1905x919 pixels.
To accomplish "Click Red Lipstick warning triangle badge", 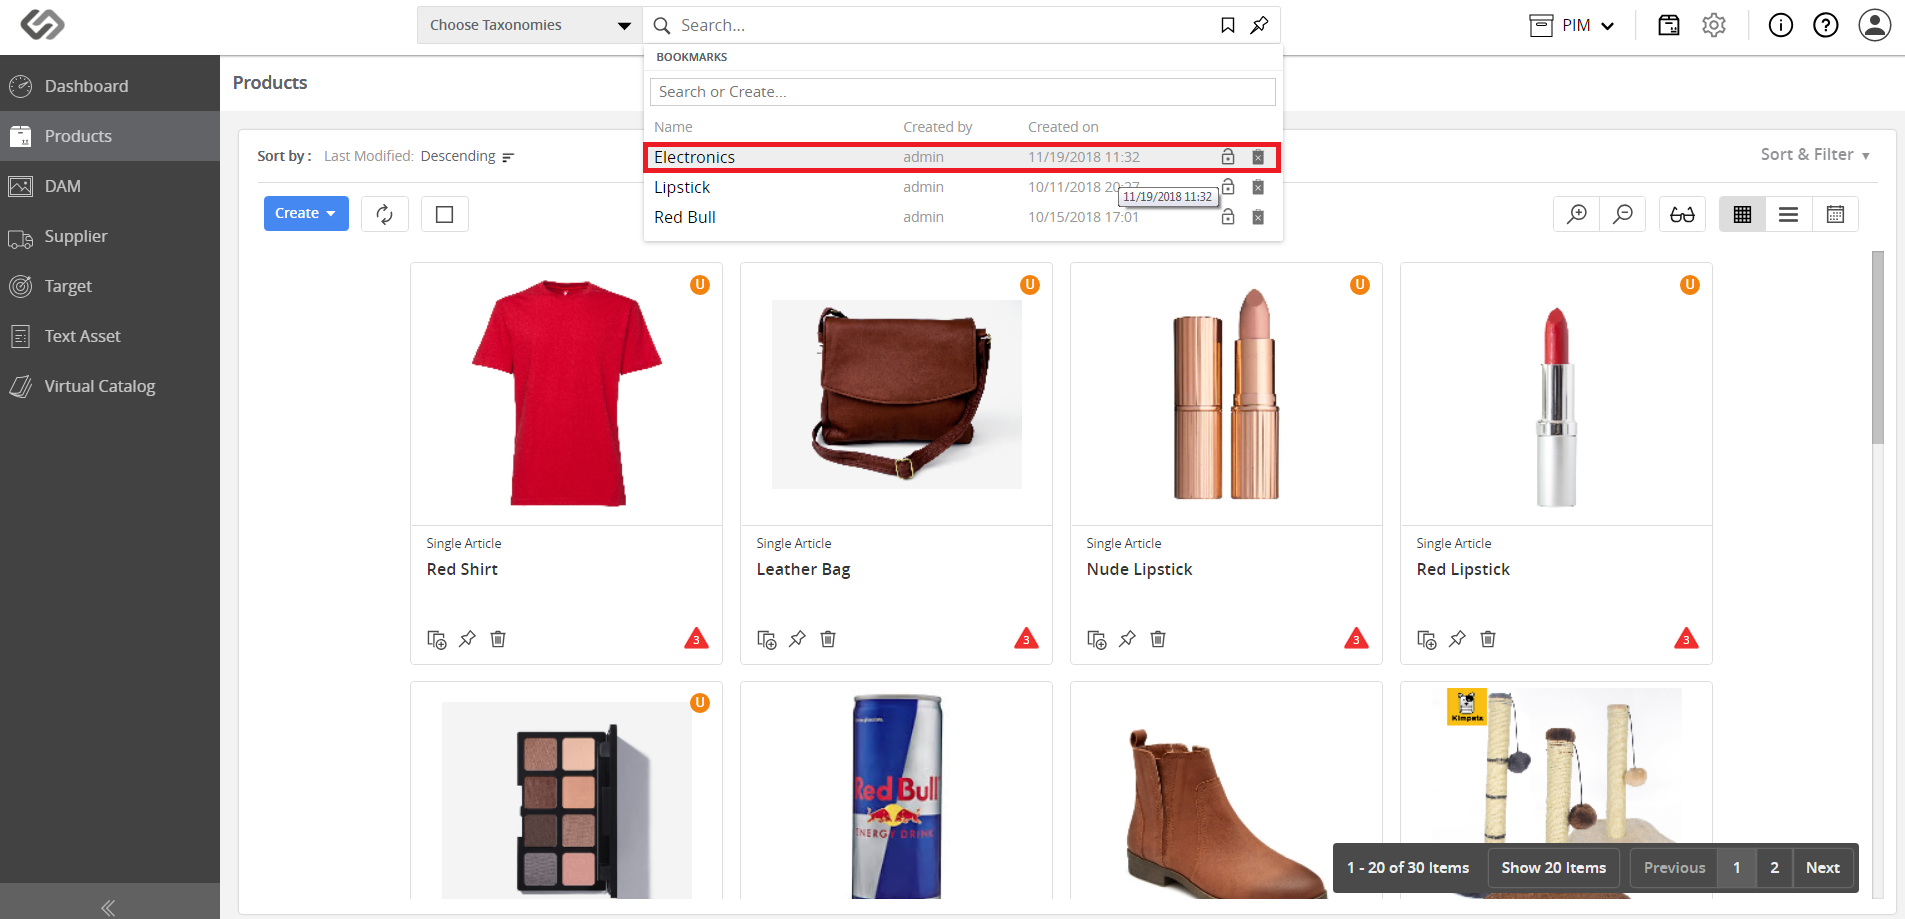I will [x=1686, y=638].
